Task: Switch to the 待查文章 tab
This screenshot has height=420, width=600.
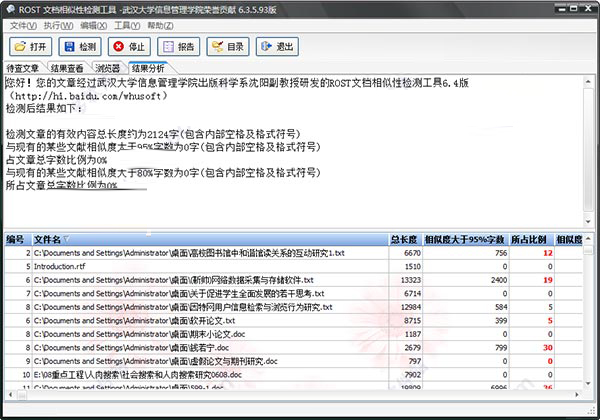Action: pyautogui.click(x=23, y=68)
